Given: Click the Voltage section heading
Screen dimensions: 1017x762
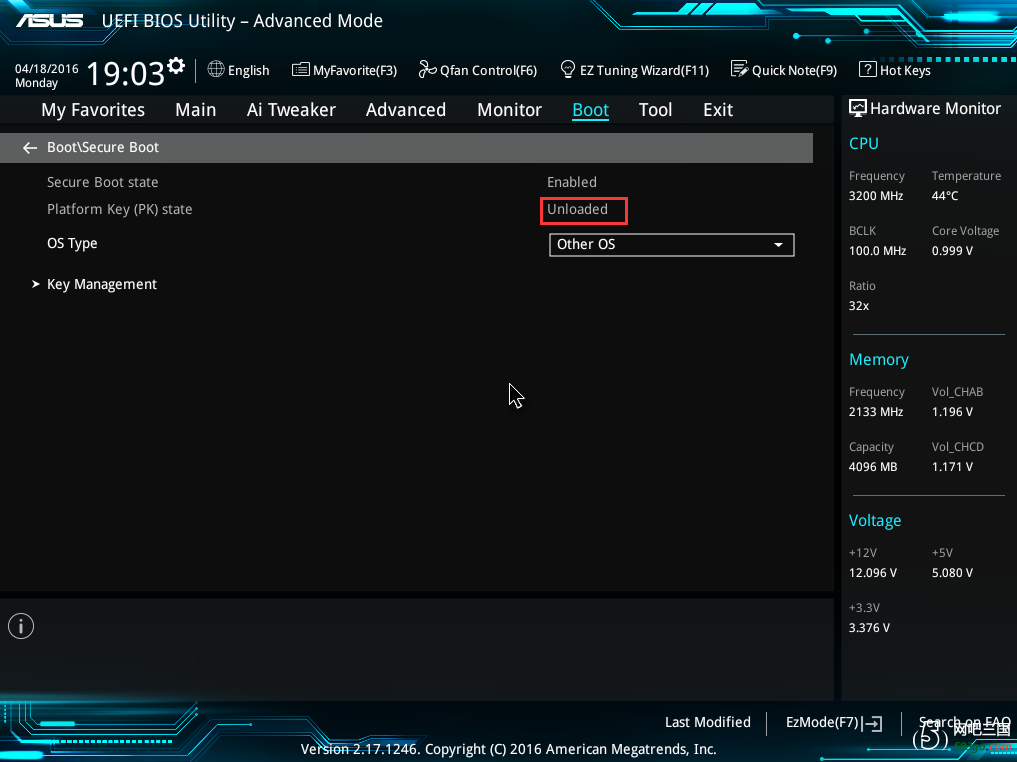Looking at the screenshot, I should tap(875, 521).
